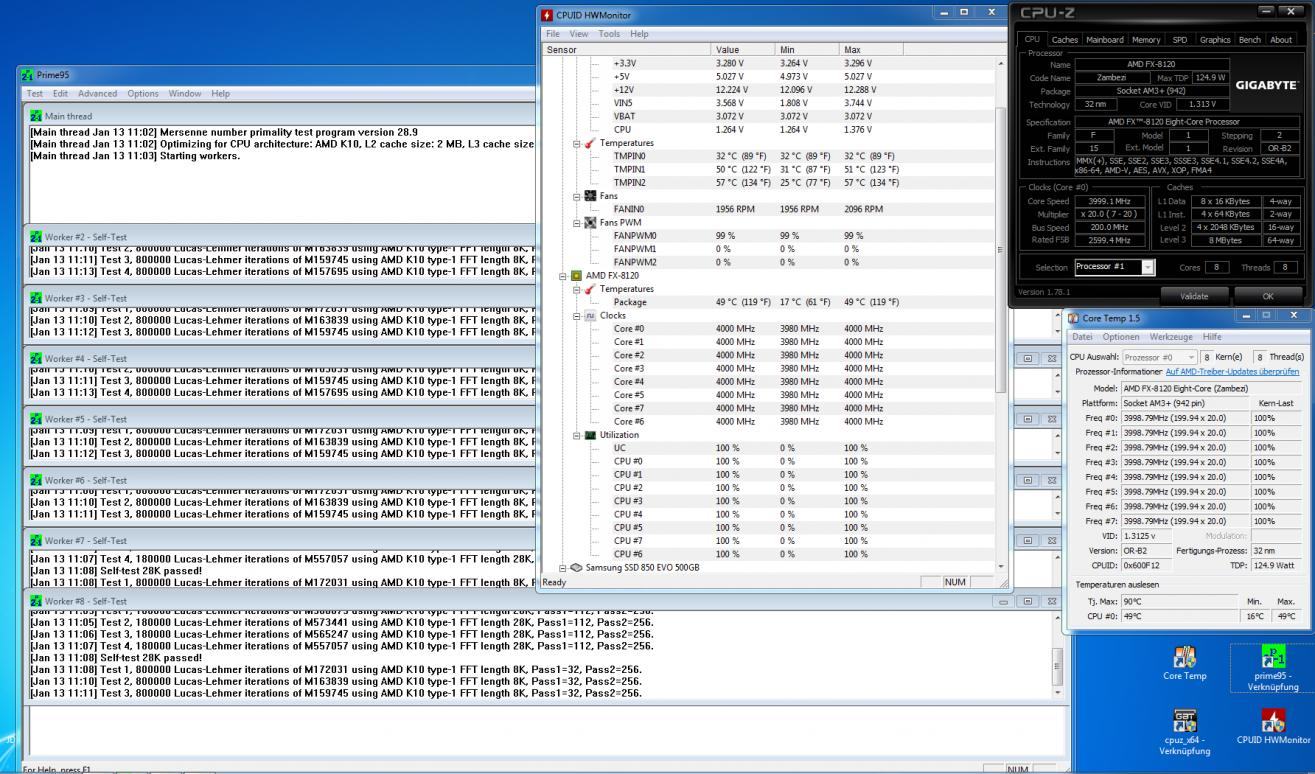1315x774 pixels.
Task: Click the Fans node fan icon
Action: pyautogui.click(x=588, y=196)
